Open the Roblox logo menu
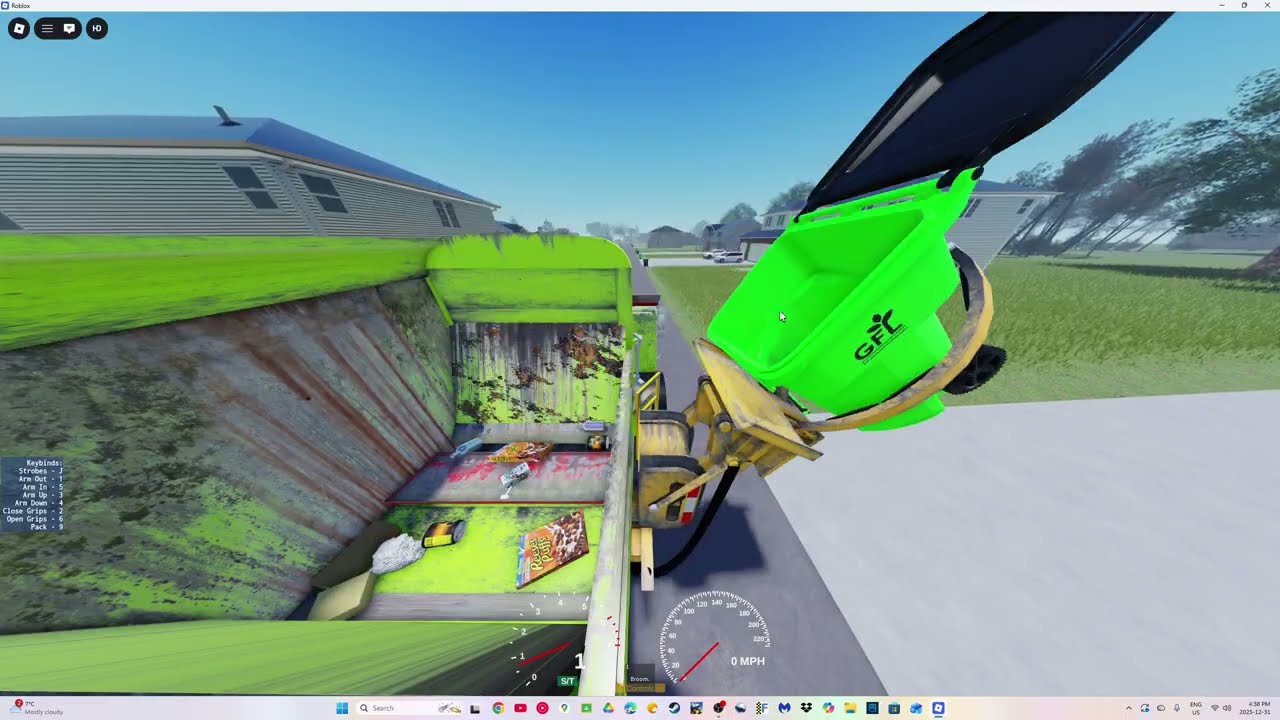The height and width of the screenshot is (720, 1280). (x=19, y=28)
